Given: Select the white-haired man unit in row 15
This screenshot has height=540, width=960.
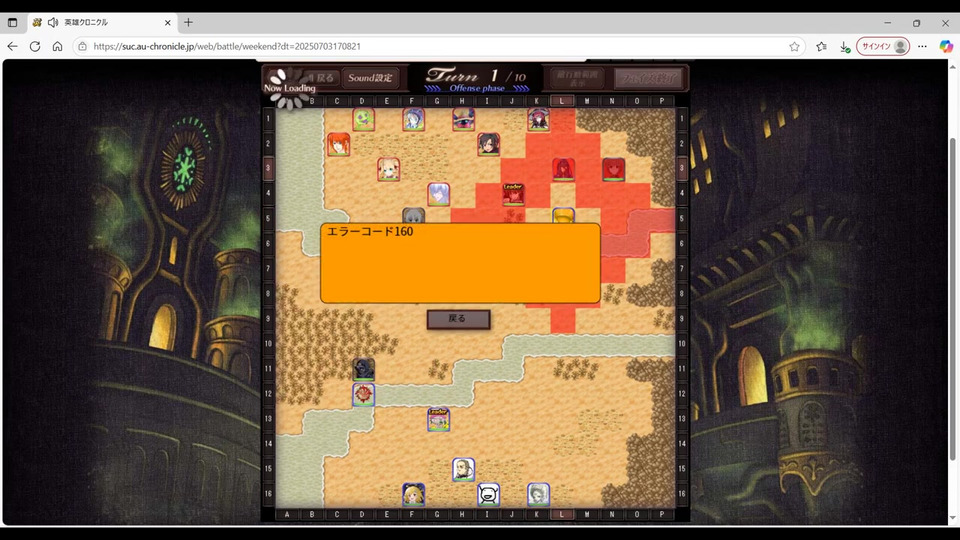Looking at the screenshot, I should (463, 470).
